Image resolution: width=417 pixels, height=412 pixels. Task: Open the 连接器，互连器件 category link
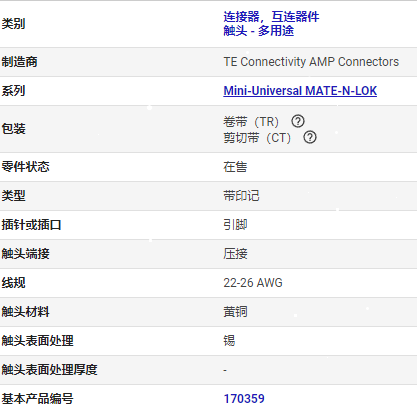271,16
